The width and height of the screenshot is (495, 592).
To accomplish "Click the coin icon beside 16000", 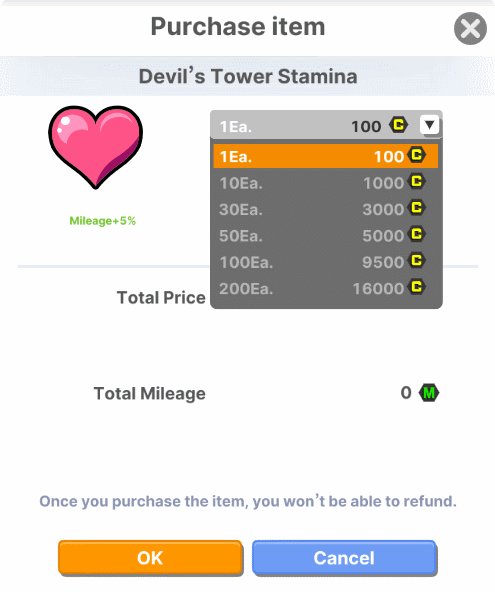I will [417, 287].
